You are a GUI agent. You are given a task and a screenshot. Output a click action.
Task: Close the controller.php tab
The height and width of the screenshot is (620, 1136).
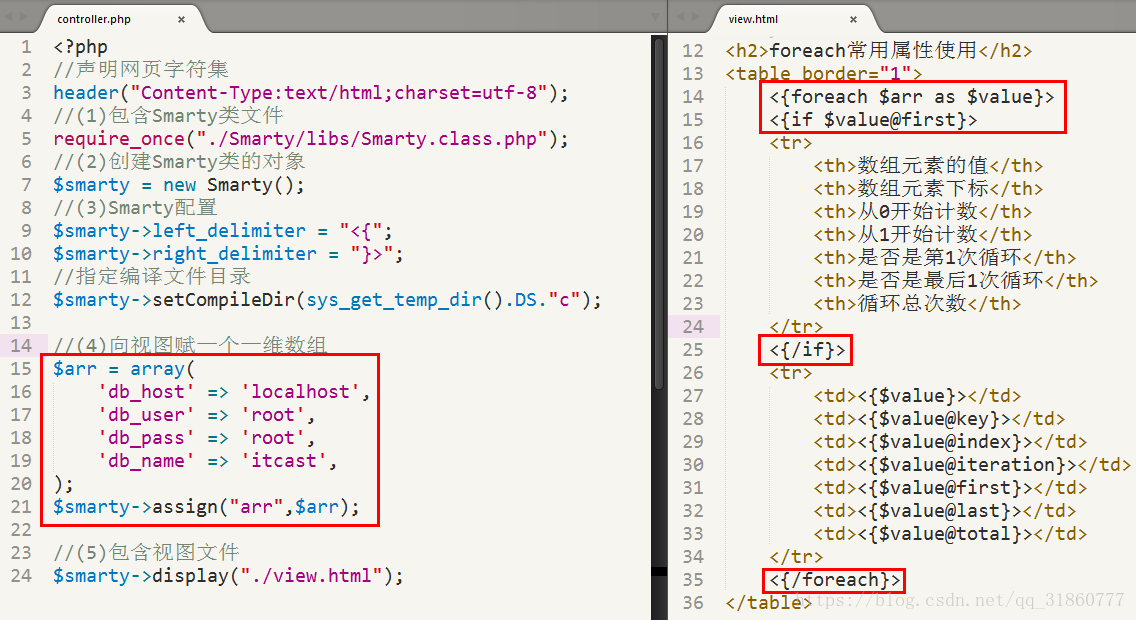(181, 20)
